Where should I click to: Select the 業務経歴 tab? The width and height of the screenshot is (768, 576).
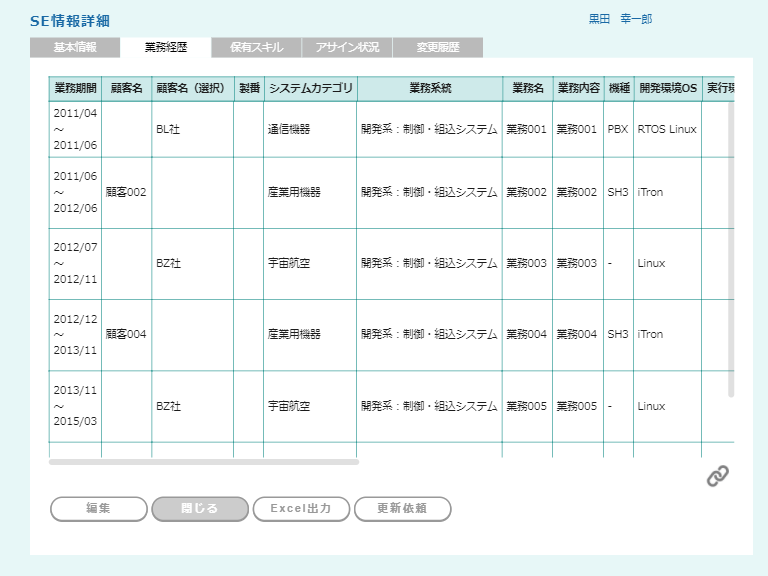coord(166,47)
